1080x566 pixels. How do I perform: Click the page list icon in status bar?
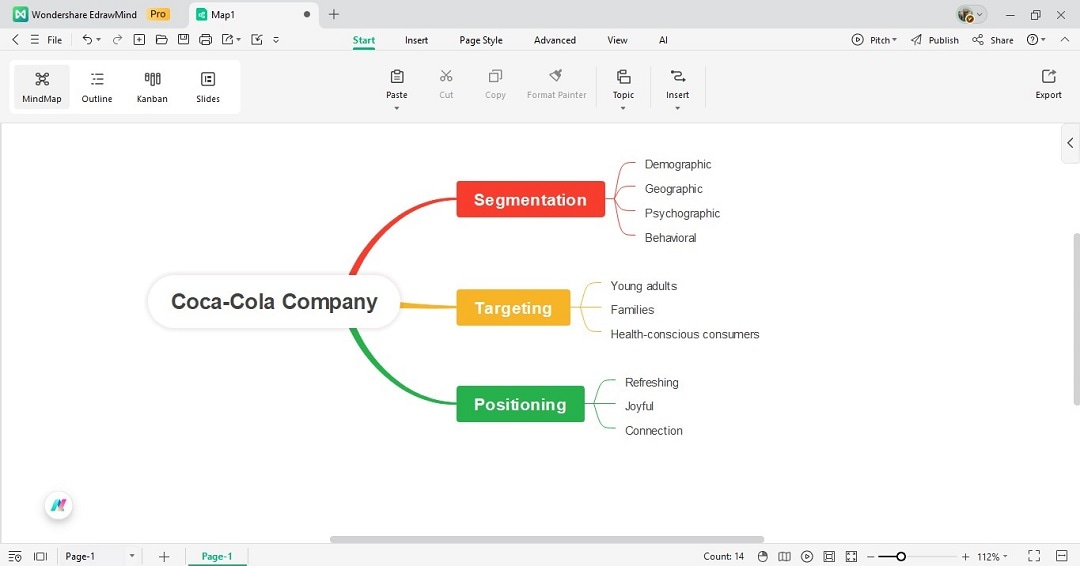click(x=15, y=556)
